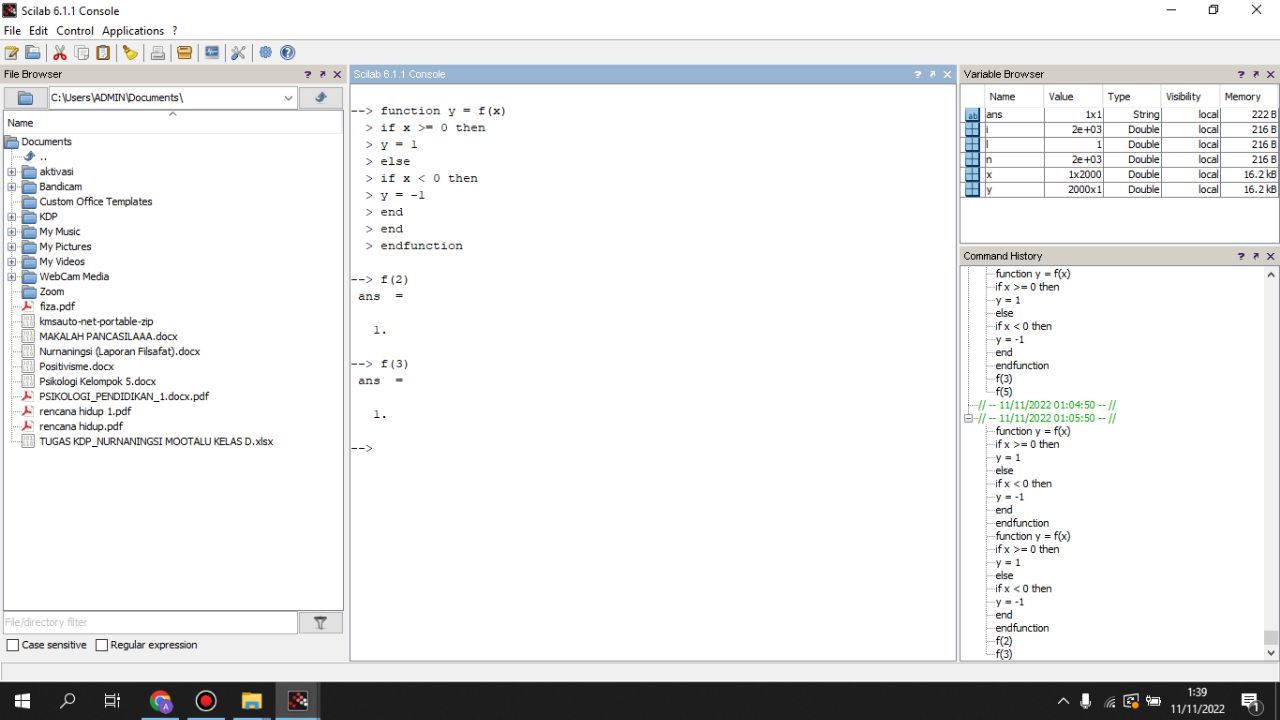The height and width of the screenshot is (720, 1280).
Task: Select Custom Office Templates folder
Action: tap(96, 202)
